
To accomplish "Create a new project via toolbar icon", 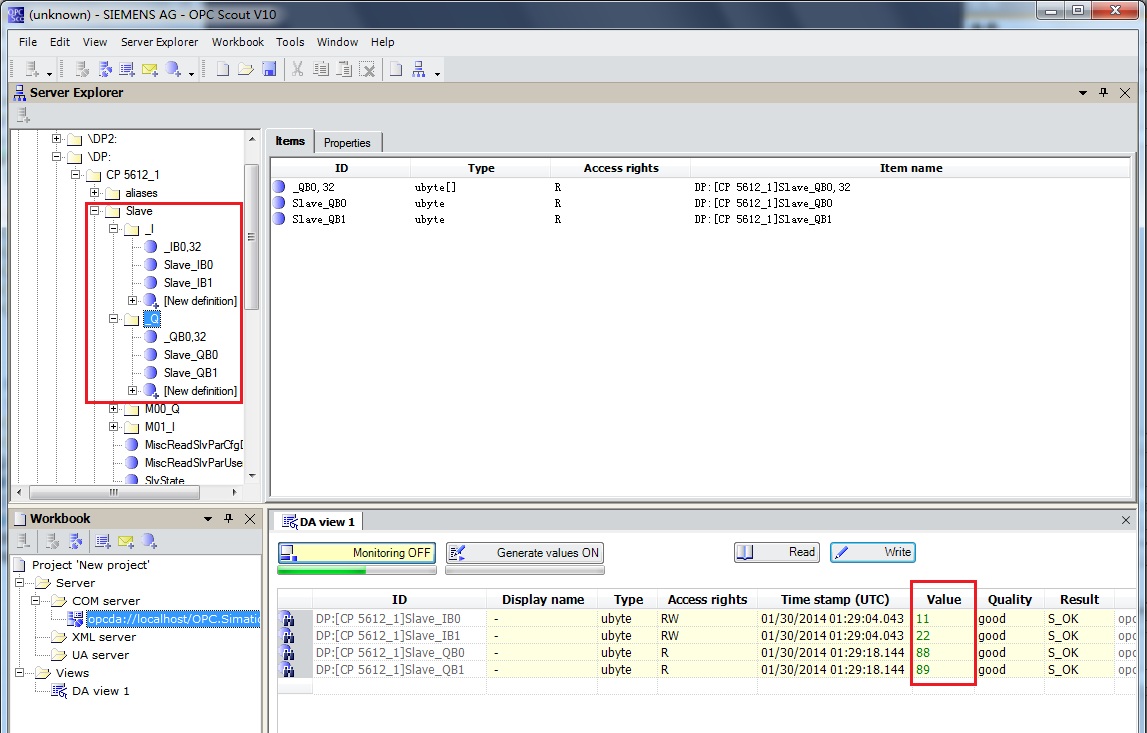I will (222, 68).
